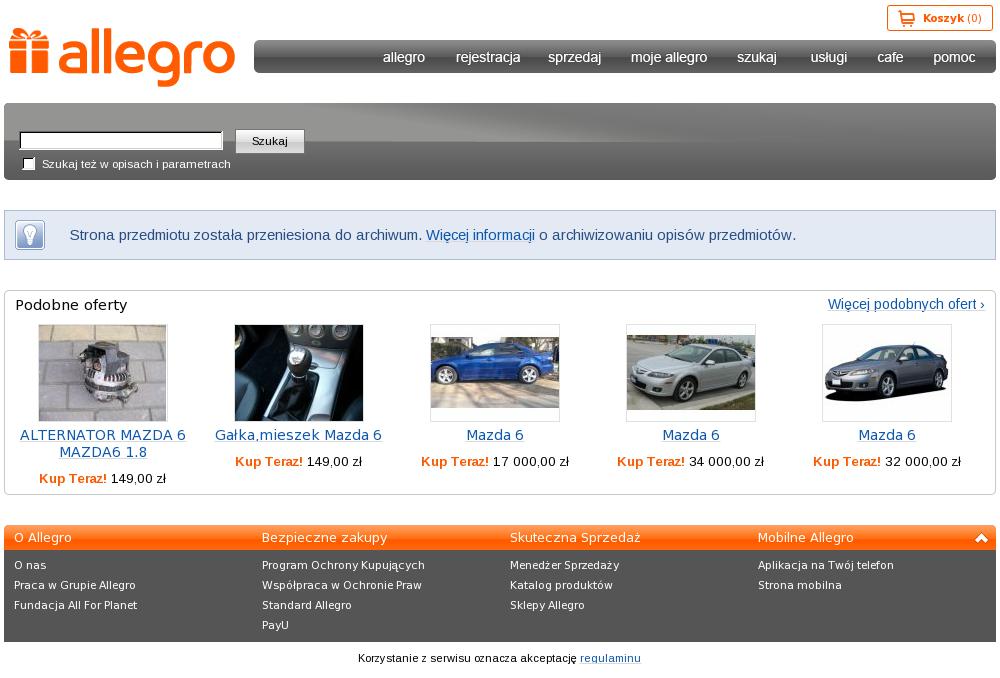This screenshot has width=1000, height=678.
Task: Open the Koszyk shopping cart
Action: [x=939, y=18]
